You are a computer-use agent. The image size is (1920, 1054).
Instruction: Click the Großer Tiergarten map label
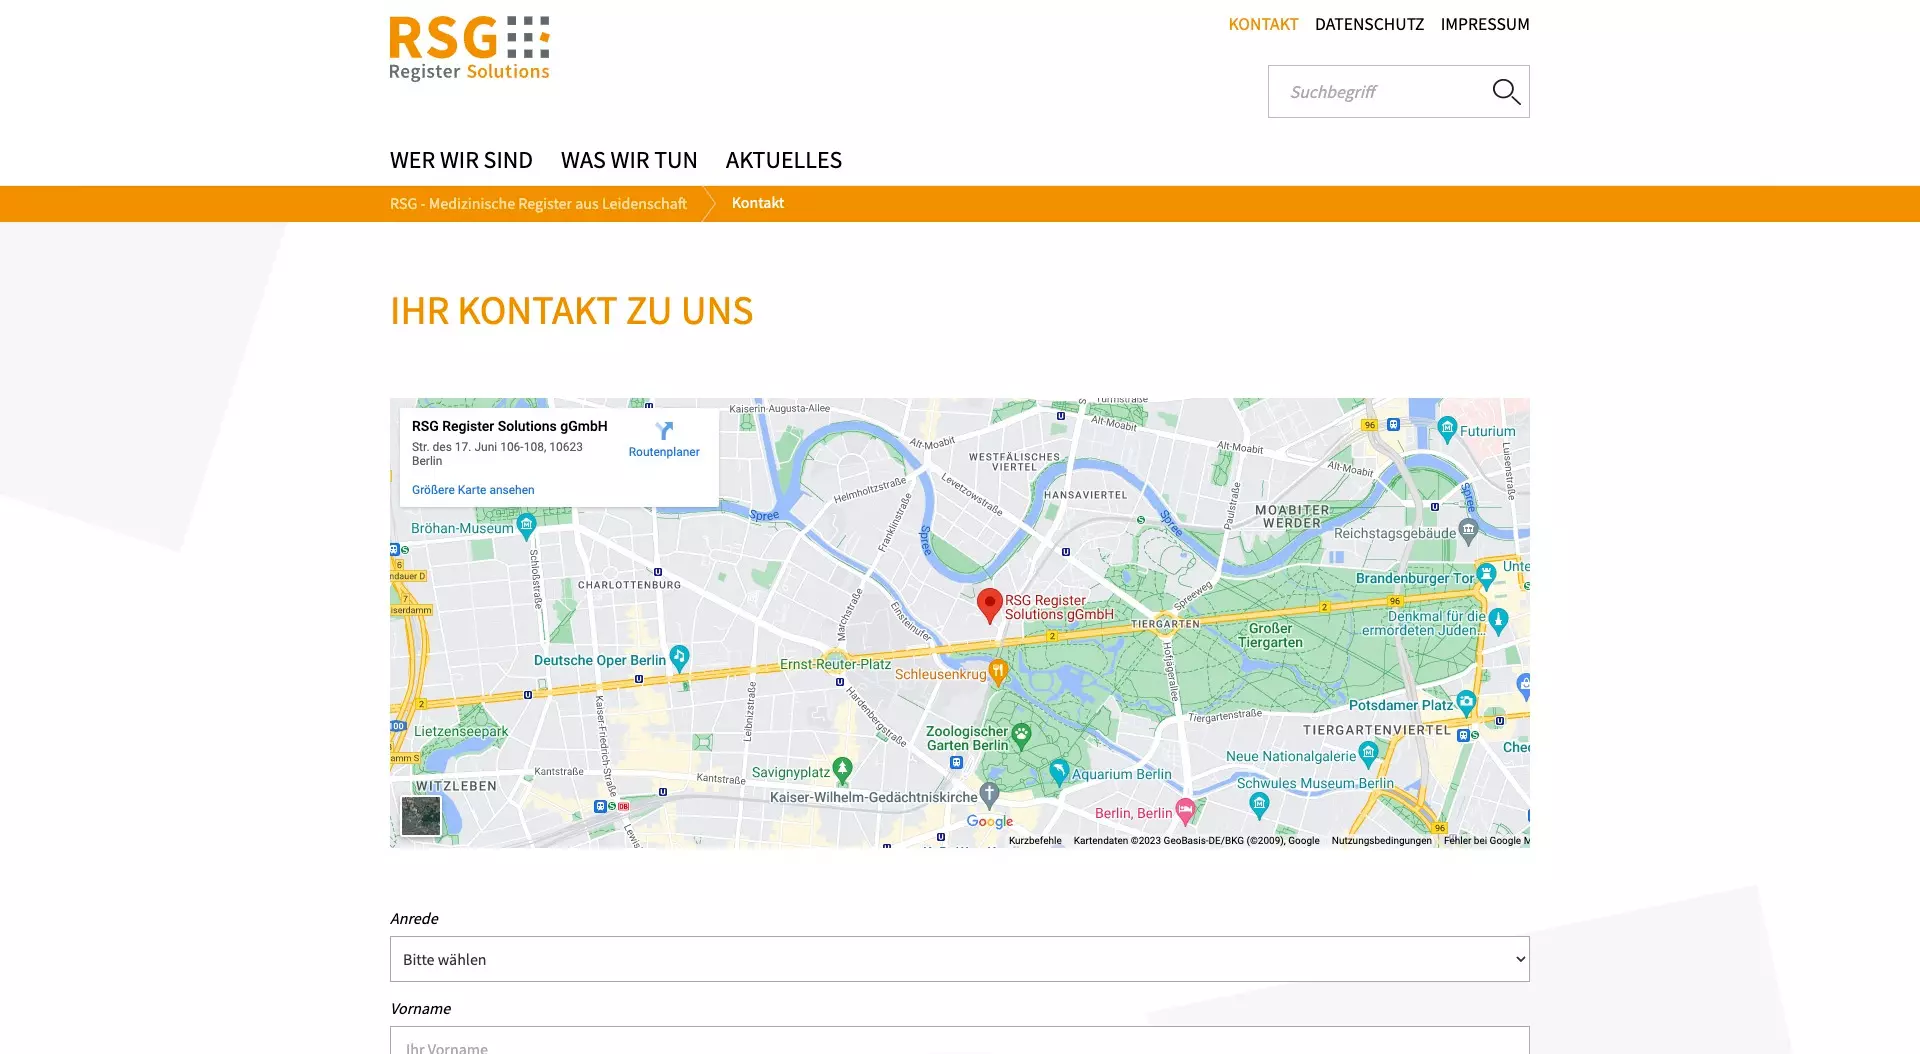click(1270, 636)
